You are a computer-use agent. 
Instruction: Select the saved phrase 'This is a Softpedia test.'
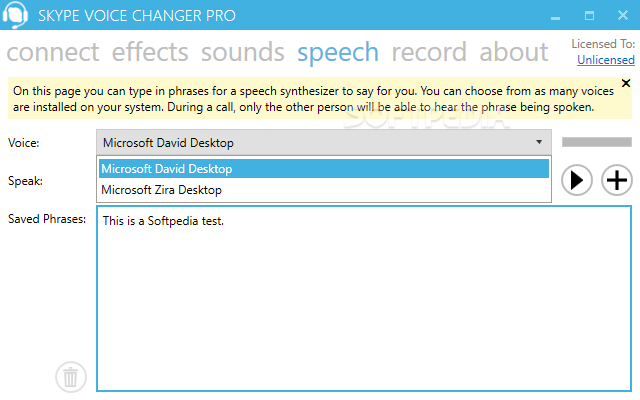coord(163,221)
